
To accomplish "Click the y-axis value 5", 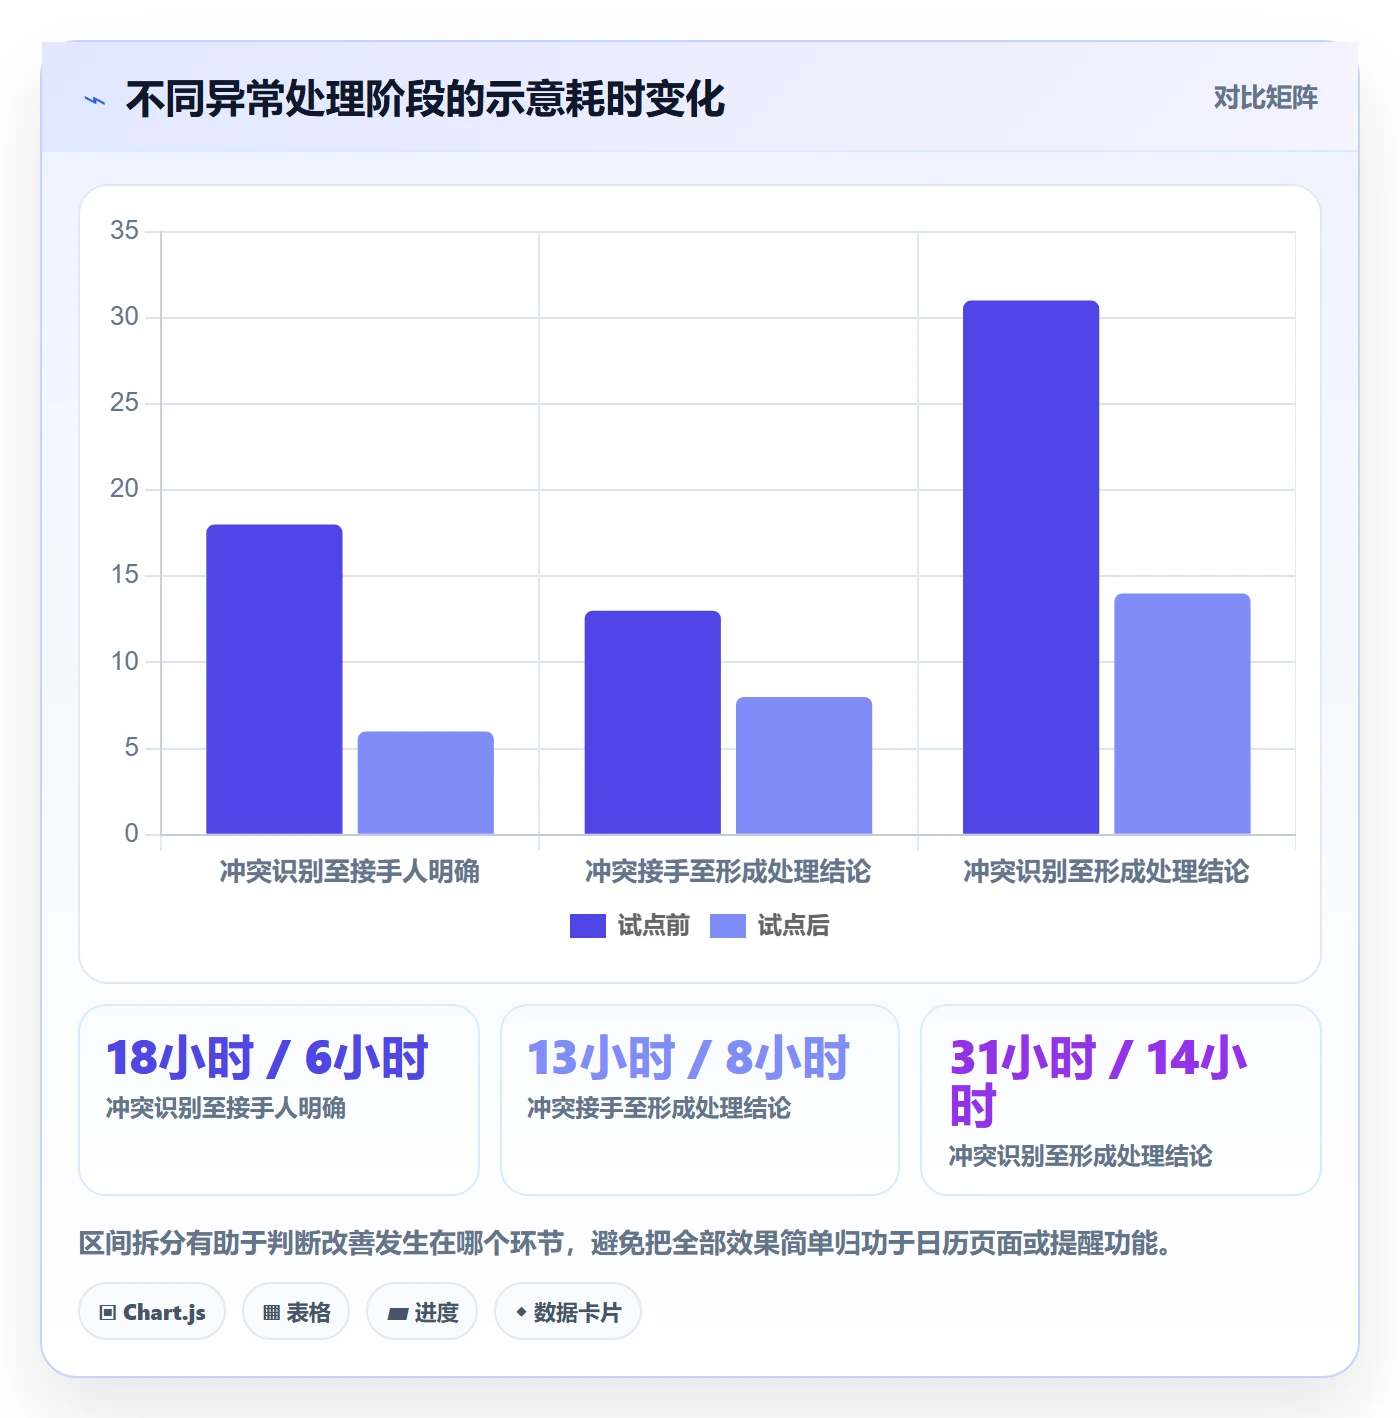I will pos(131,748).
